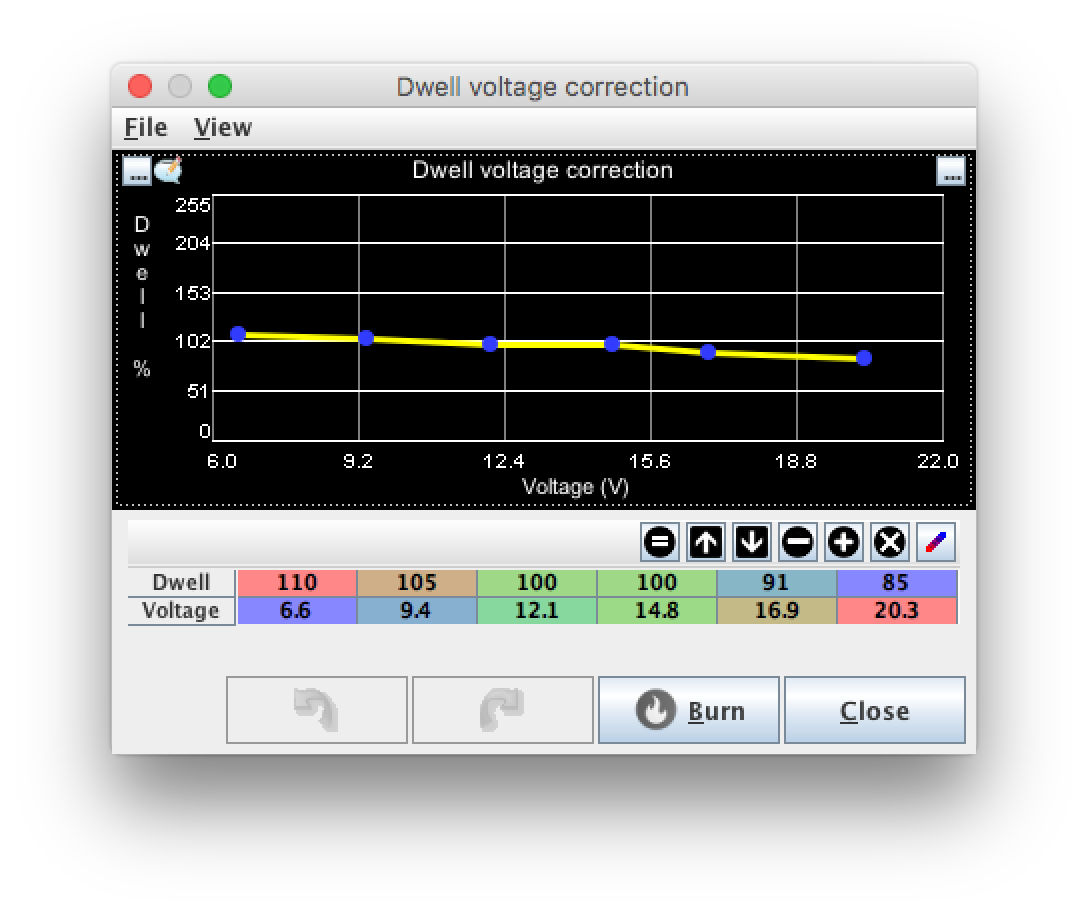Viewport: 1088px width, 914px height.
Task: Click the Burn button
Action: [688, 710]
